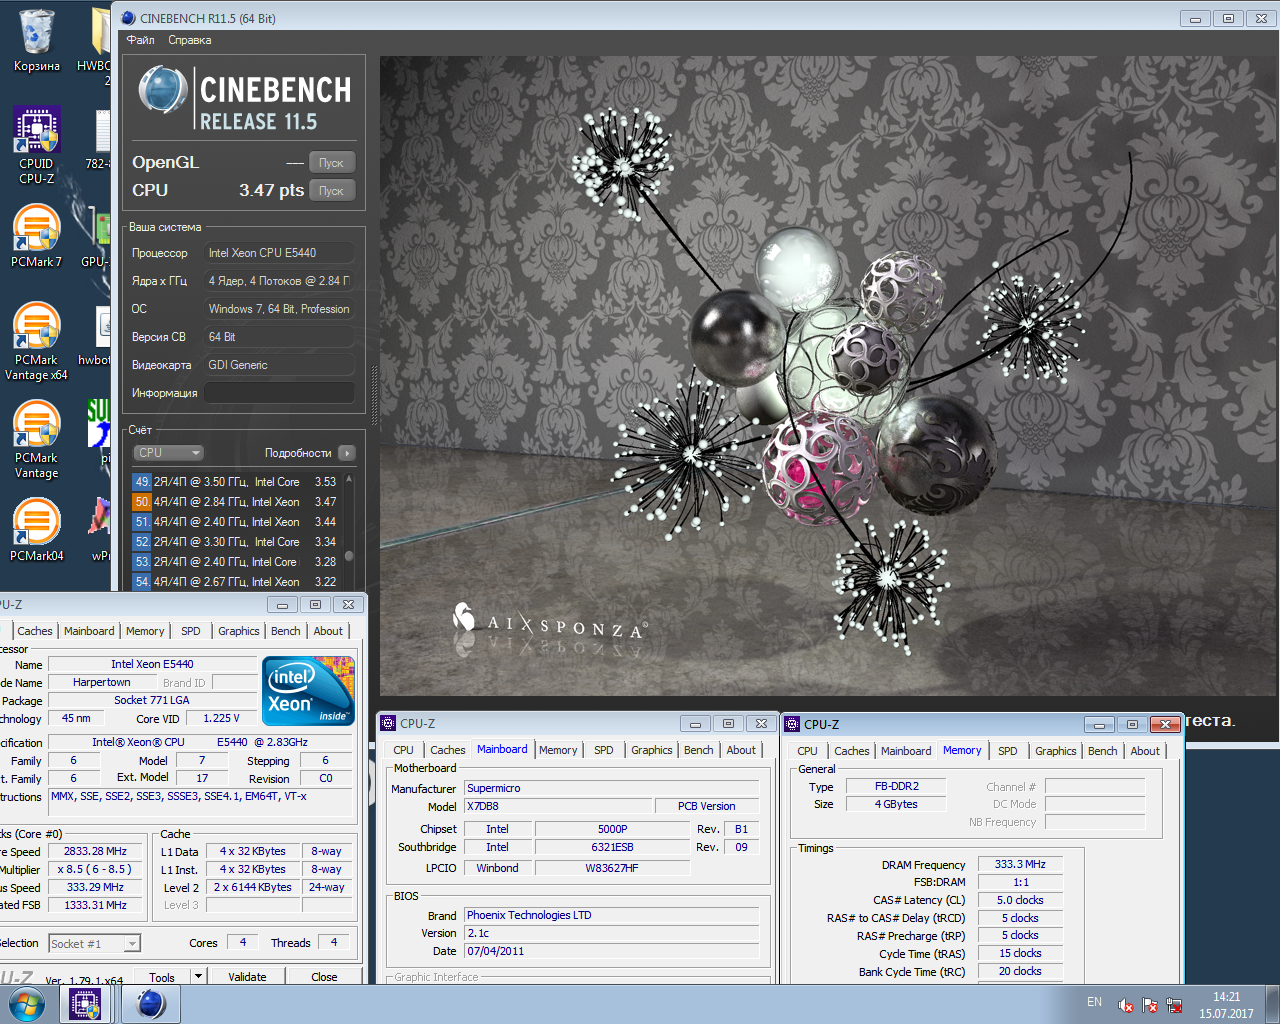1280x1024 pixels.
Task: Click the Tools button in CPU-Z
Action: pos(162,977)
